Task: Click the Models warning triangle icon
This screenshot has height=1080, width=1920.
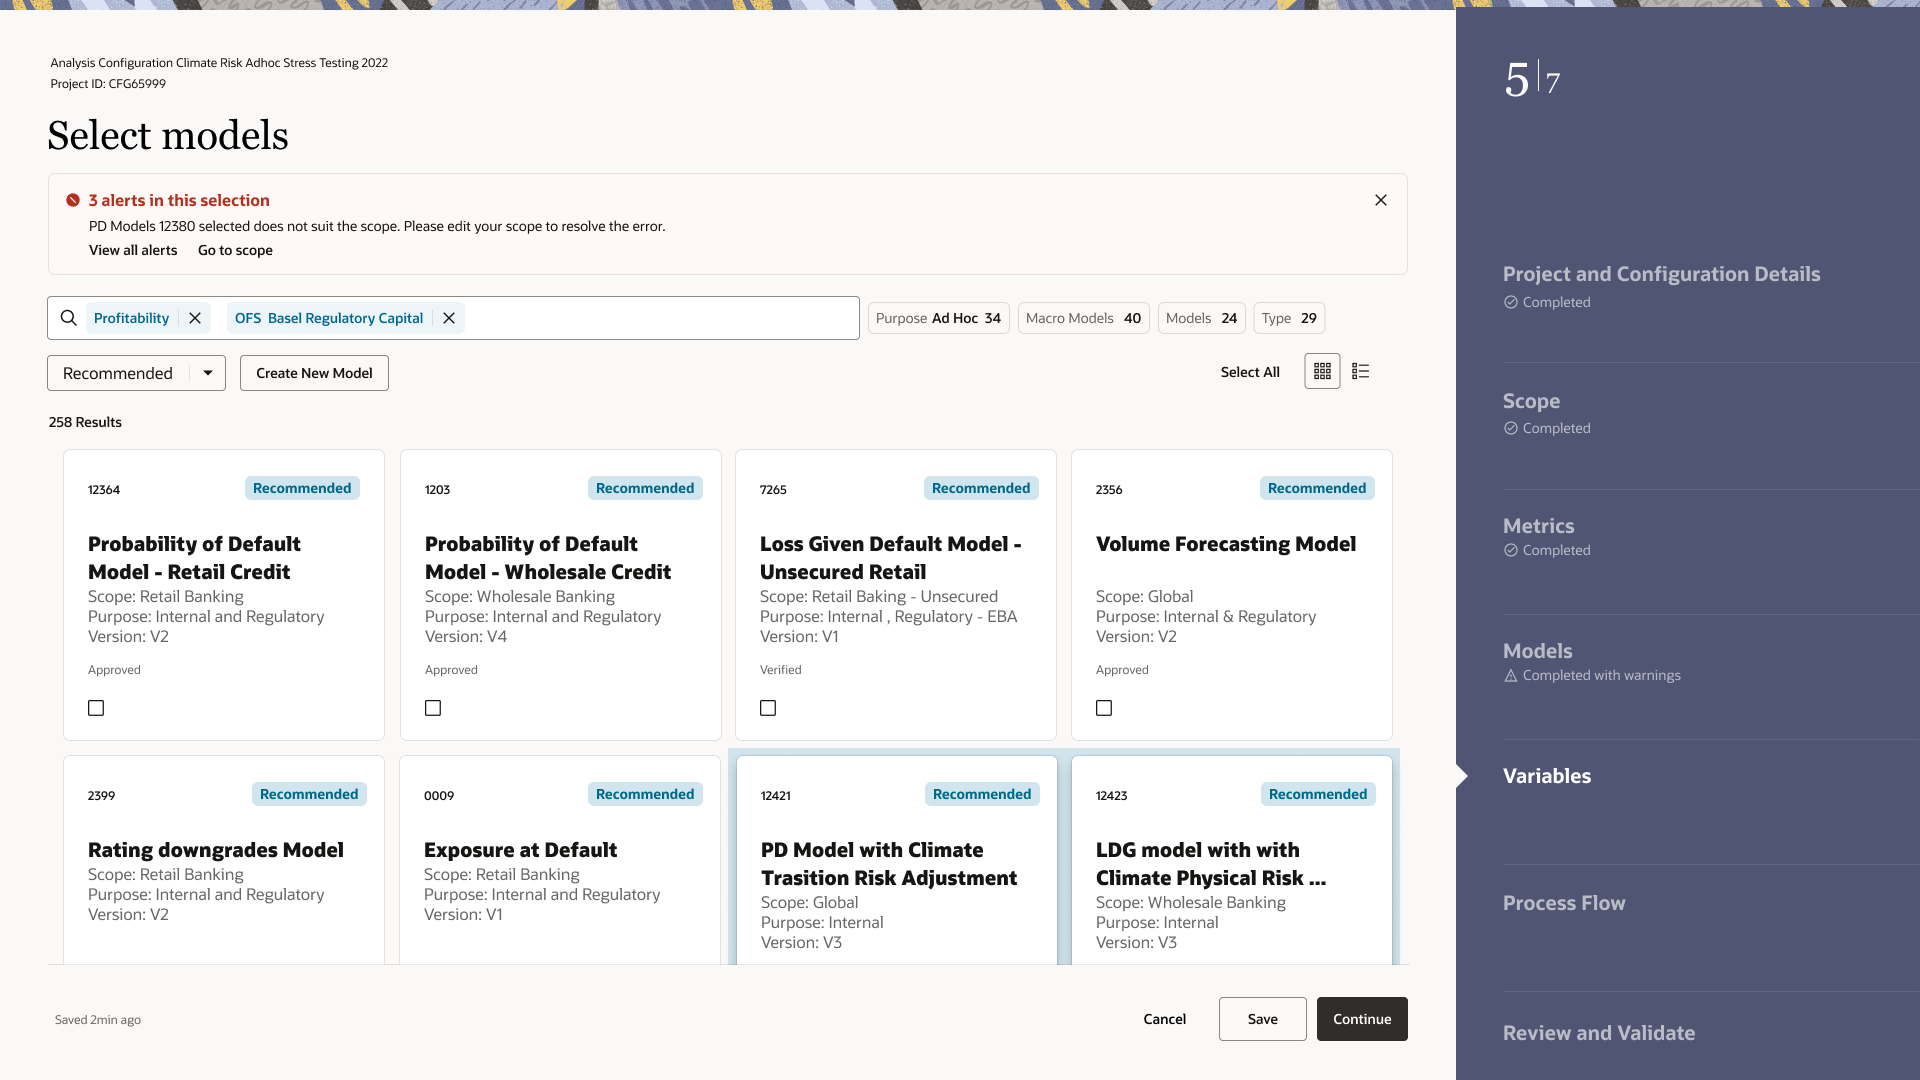Action: click(x=1511, y=676)
